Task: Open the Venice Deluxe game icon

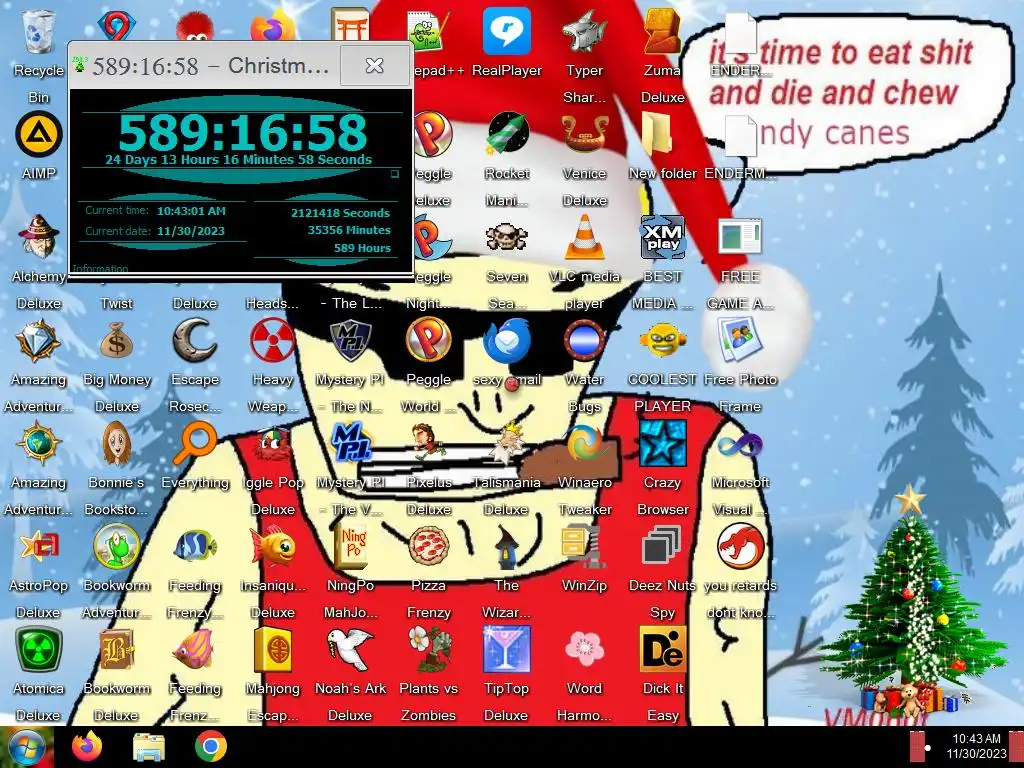Action: tap(584, 135)
